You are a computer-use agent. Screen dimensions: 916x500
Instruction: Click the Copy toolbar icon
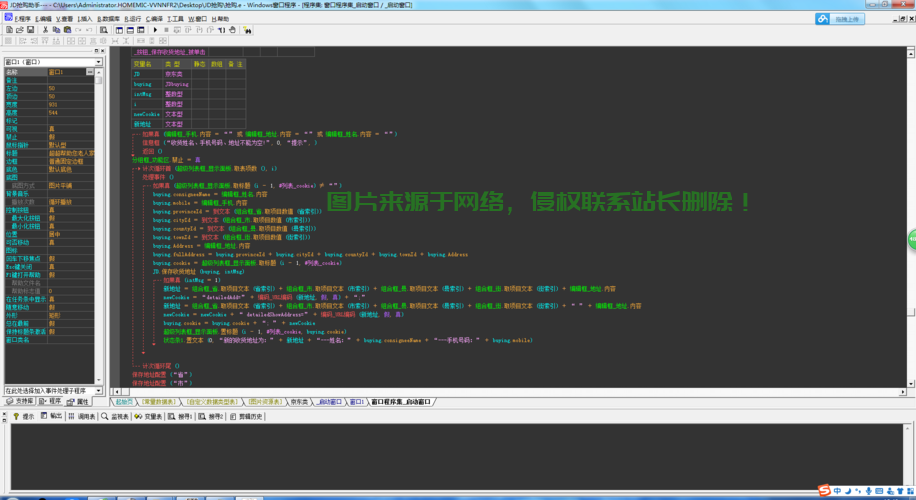tap(57, 30)
